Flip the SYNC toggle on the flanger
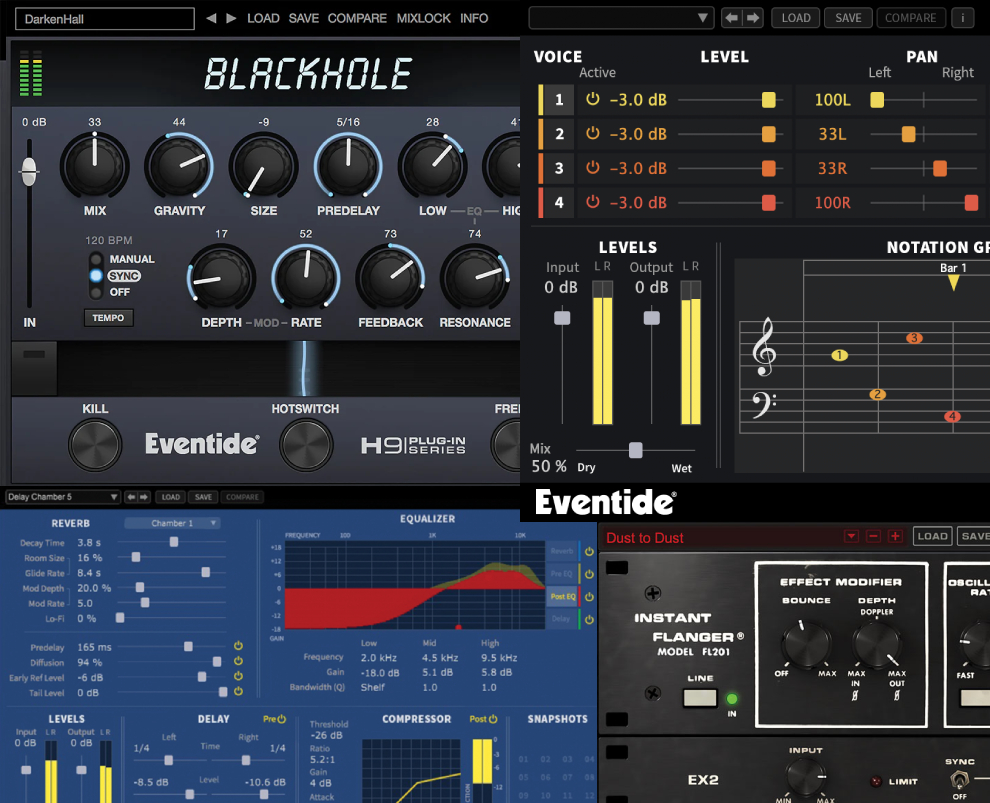The height and width of the screenshot is (803, 990). point(960,780)
